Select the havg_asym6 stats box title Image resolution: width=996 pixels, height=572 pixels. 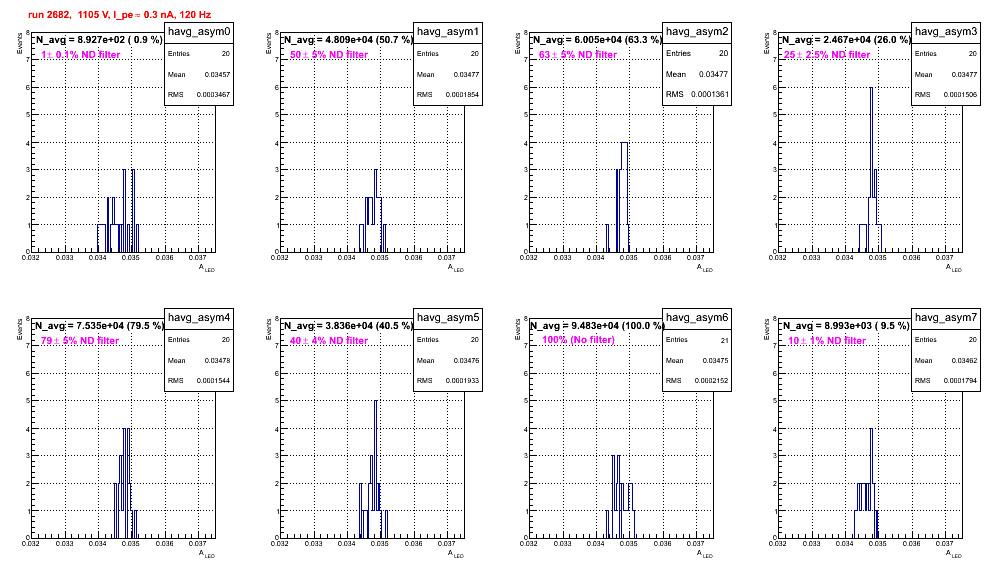click(x=697, y=317)
